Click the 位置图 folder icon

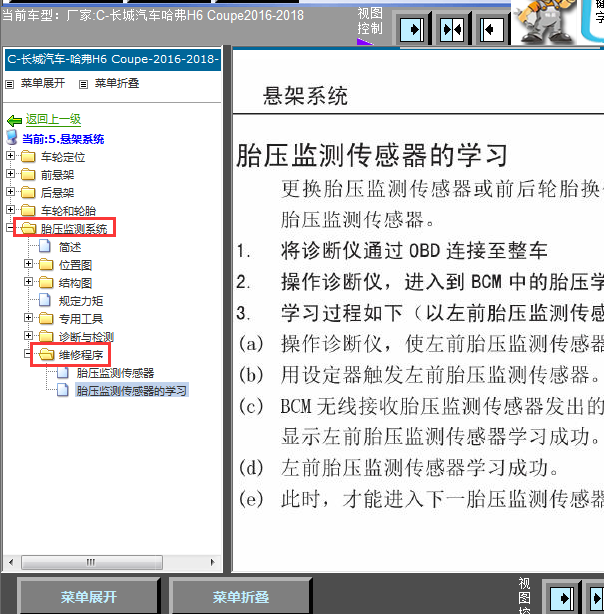click(x=46, y=264)
